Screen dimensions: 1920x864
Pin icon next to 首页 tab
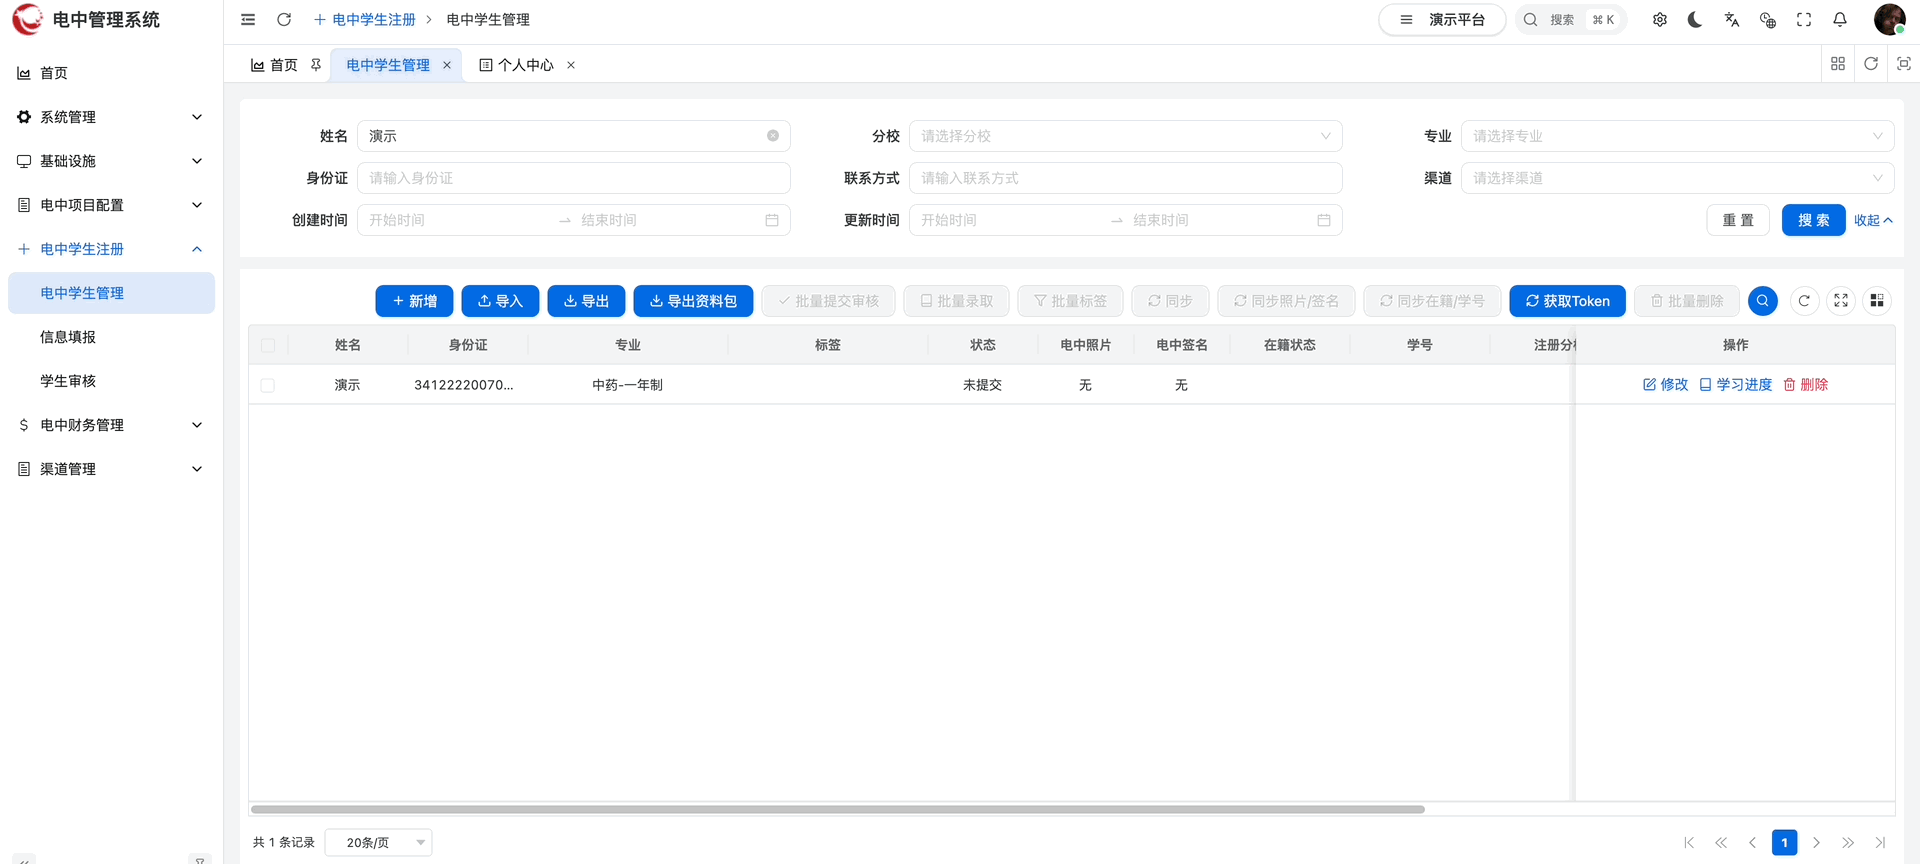point(316,65)
